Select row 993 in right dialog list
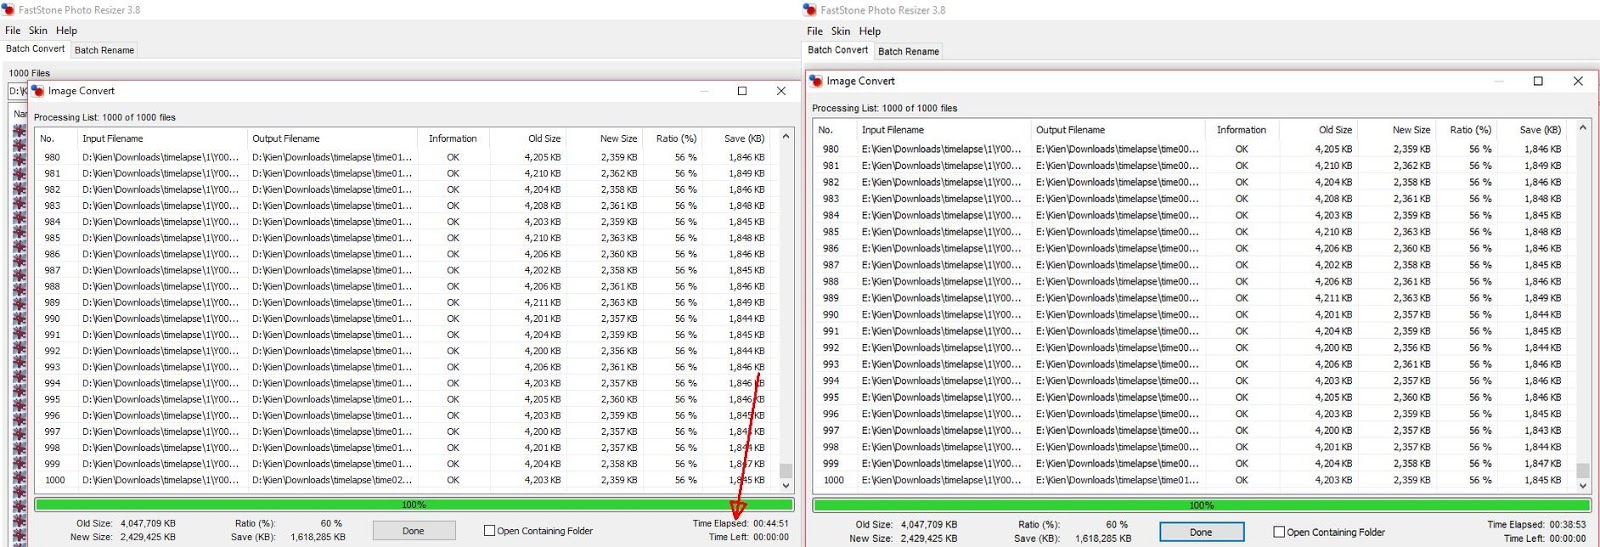 pos(1194,364)
